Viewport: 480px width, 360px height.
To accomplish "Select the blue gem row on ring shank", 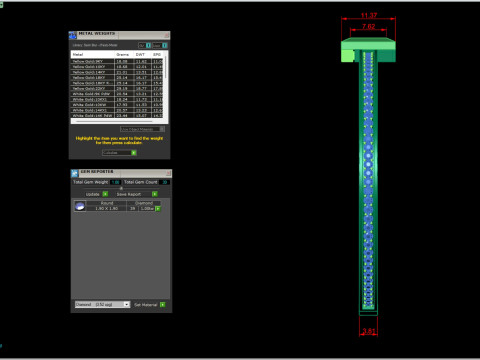I will (x=368, y=180).
